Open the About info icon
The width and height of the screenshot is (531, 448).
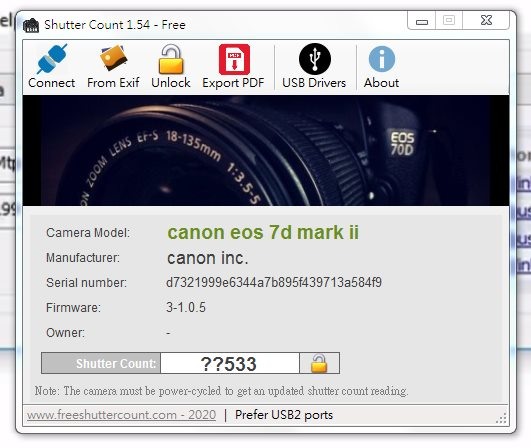tap(382, 59)
